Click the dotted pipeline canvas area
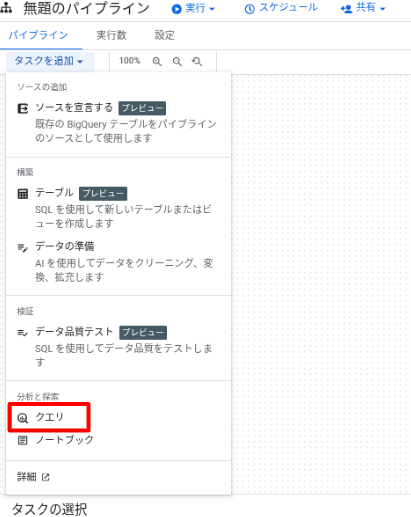 coord(321,283)
